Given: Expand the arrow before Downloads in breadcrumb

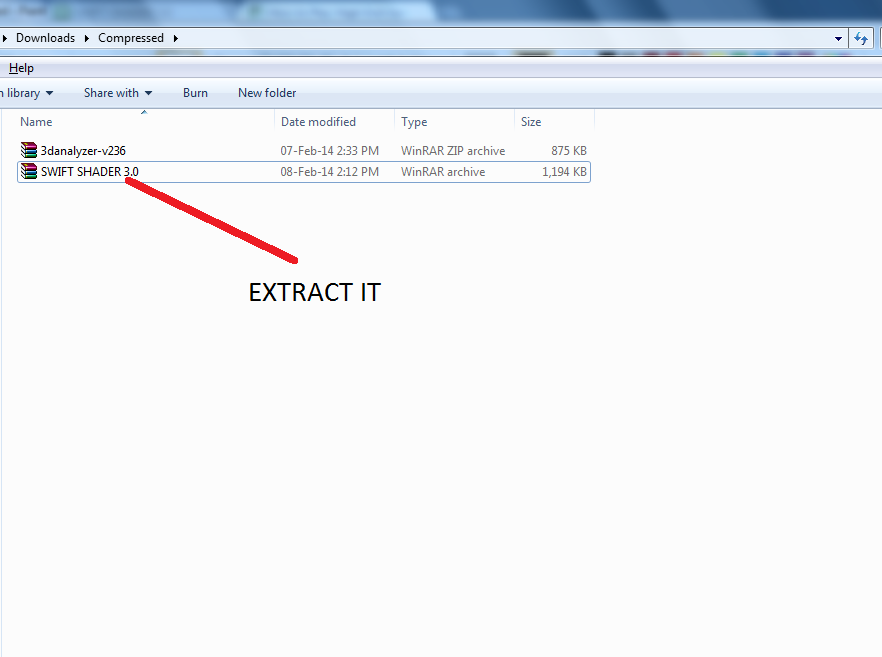Looking at the screenshot, I should point(4,38).
